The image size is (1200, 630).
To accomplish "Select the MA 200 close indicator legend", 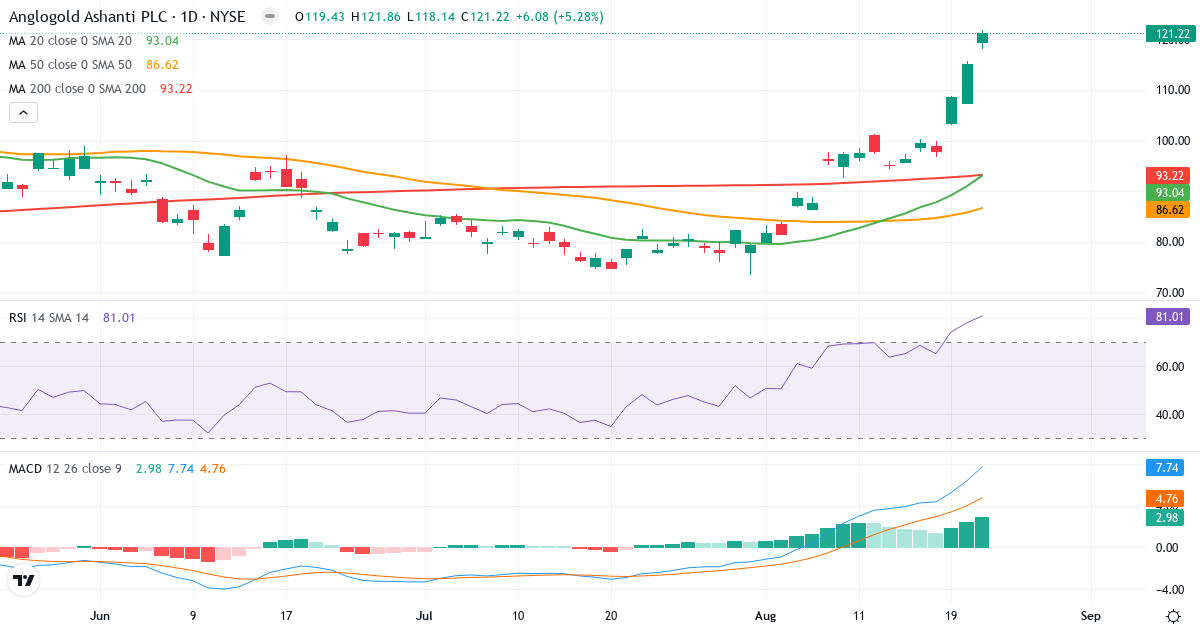I will coord(77,89).
